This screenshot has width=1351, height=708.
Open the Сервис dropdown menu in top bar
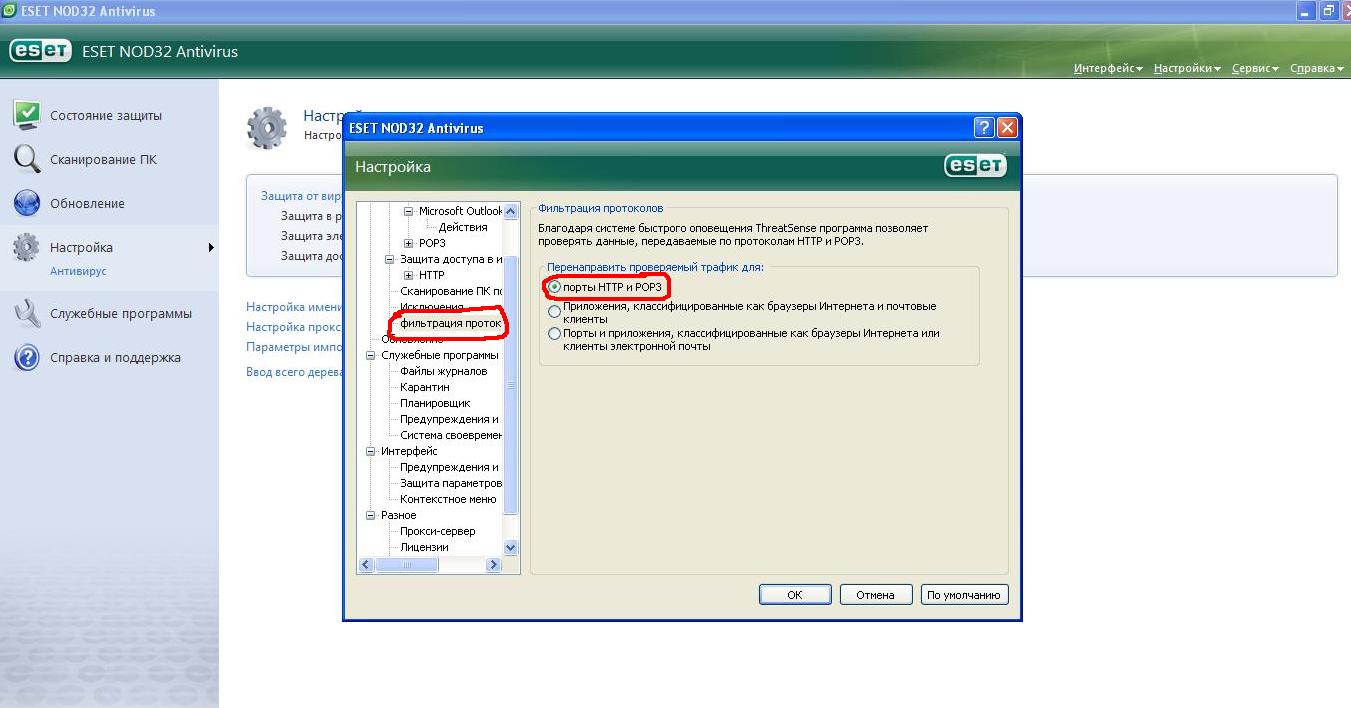coord(1255,68)
